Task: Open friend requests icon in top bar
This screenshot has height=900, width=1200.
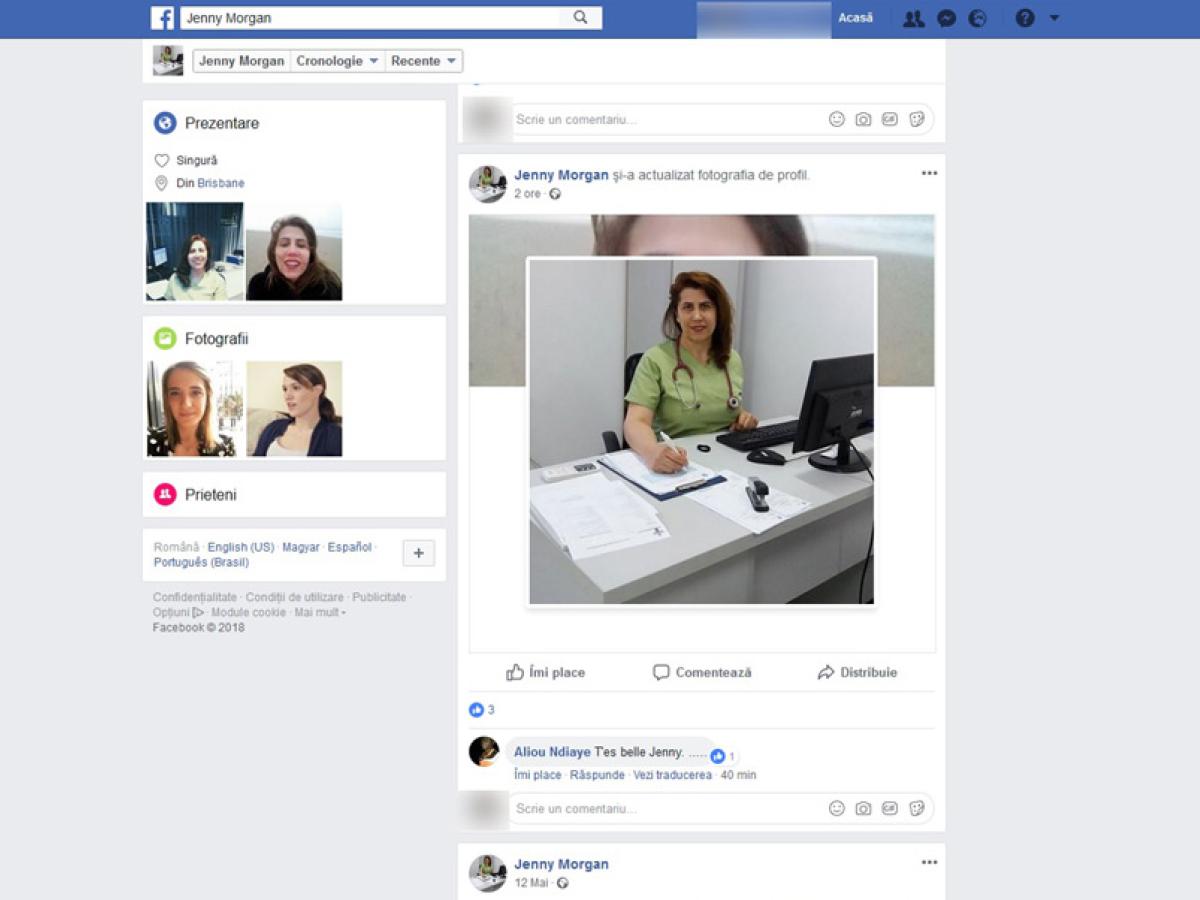Action: [x=913, y=18]
